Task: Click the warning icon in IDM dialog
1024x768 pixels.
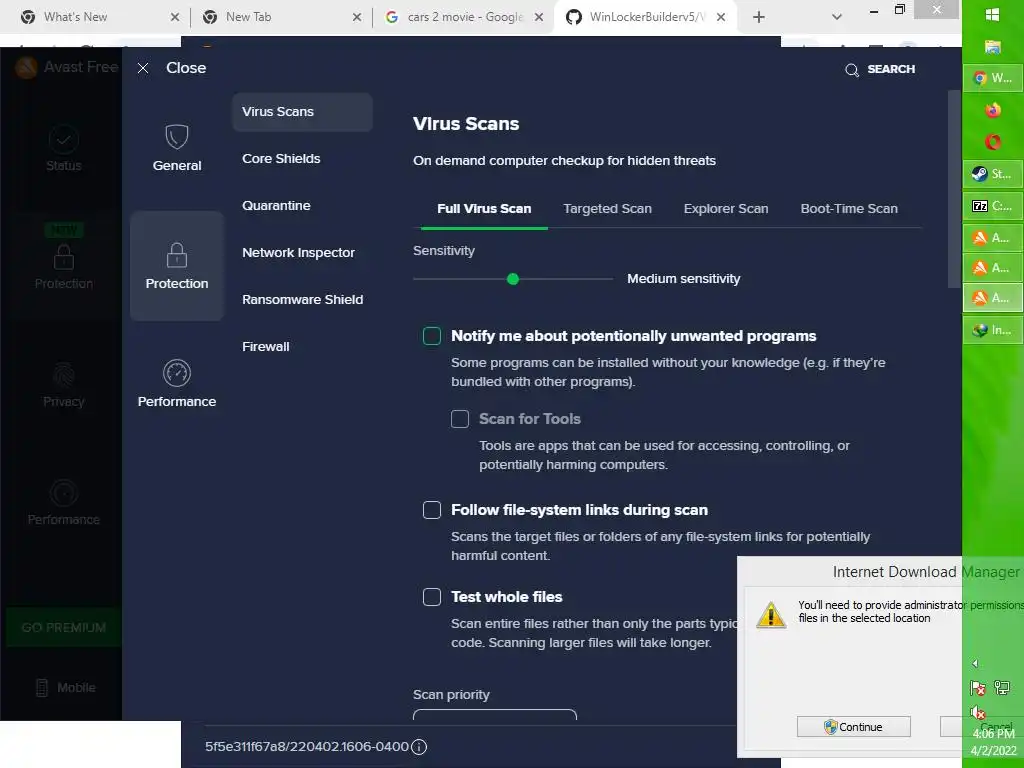Action: coord(771,615)
